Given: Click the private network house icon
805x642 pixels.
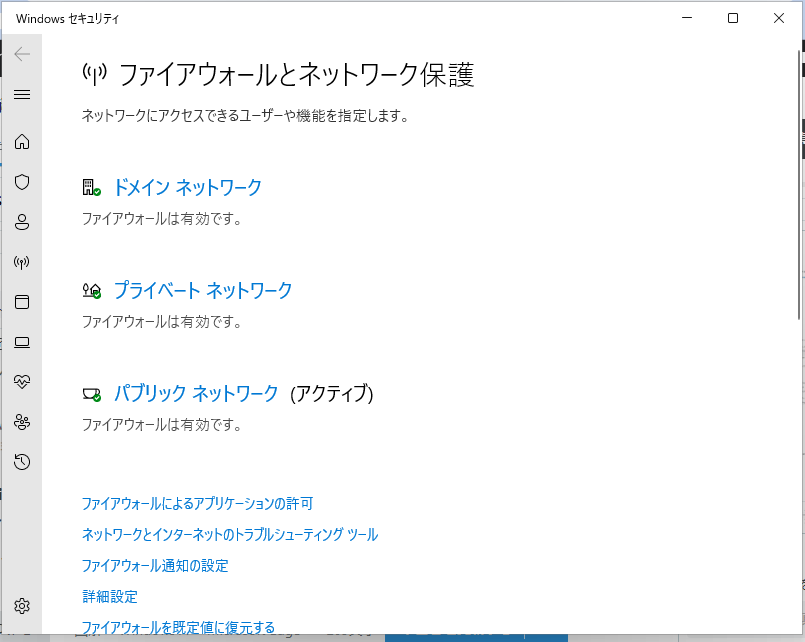Looking at the screenshot, I should click(91, 290).
